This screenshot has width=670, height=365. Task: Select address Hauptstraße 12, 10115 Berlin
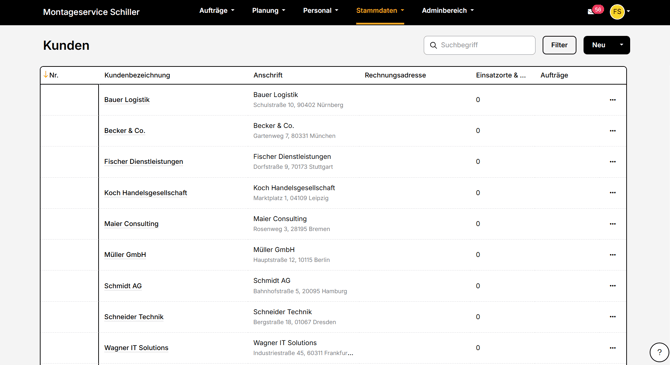tap(291, 260)
